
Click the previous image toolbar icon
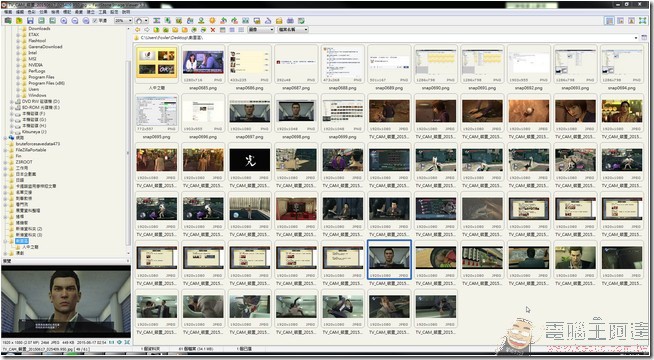tap(41, 20)
